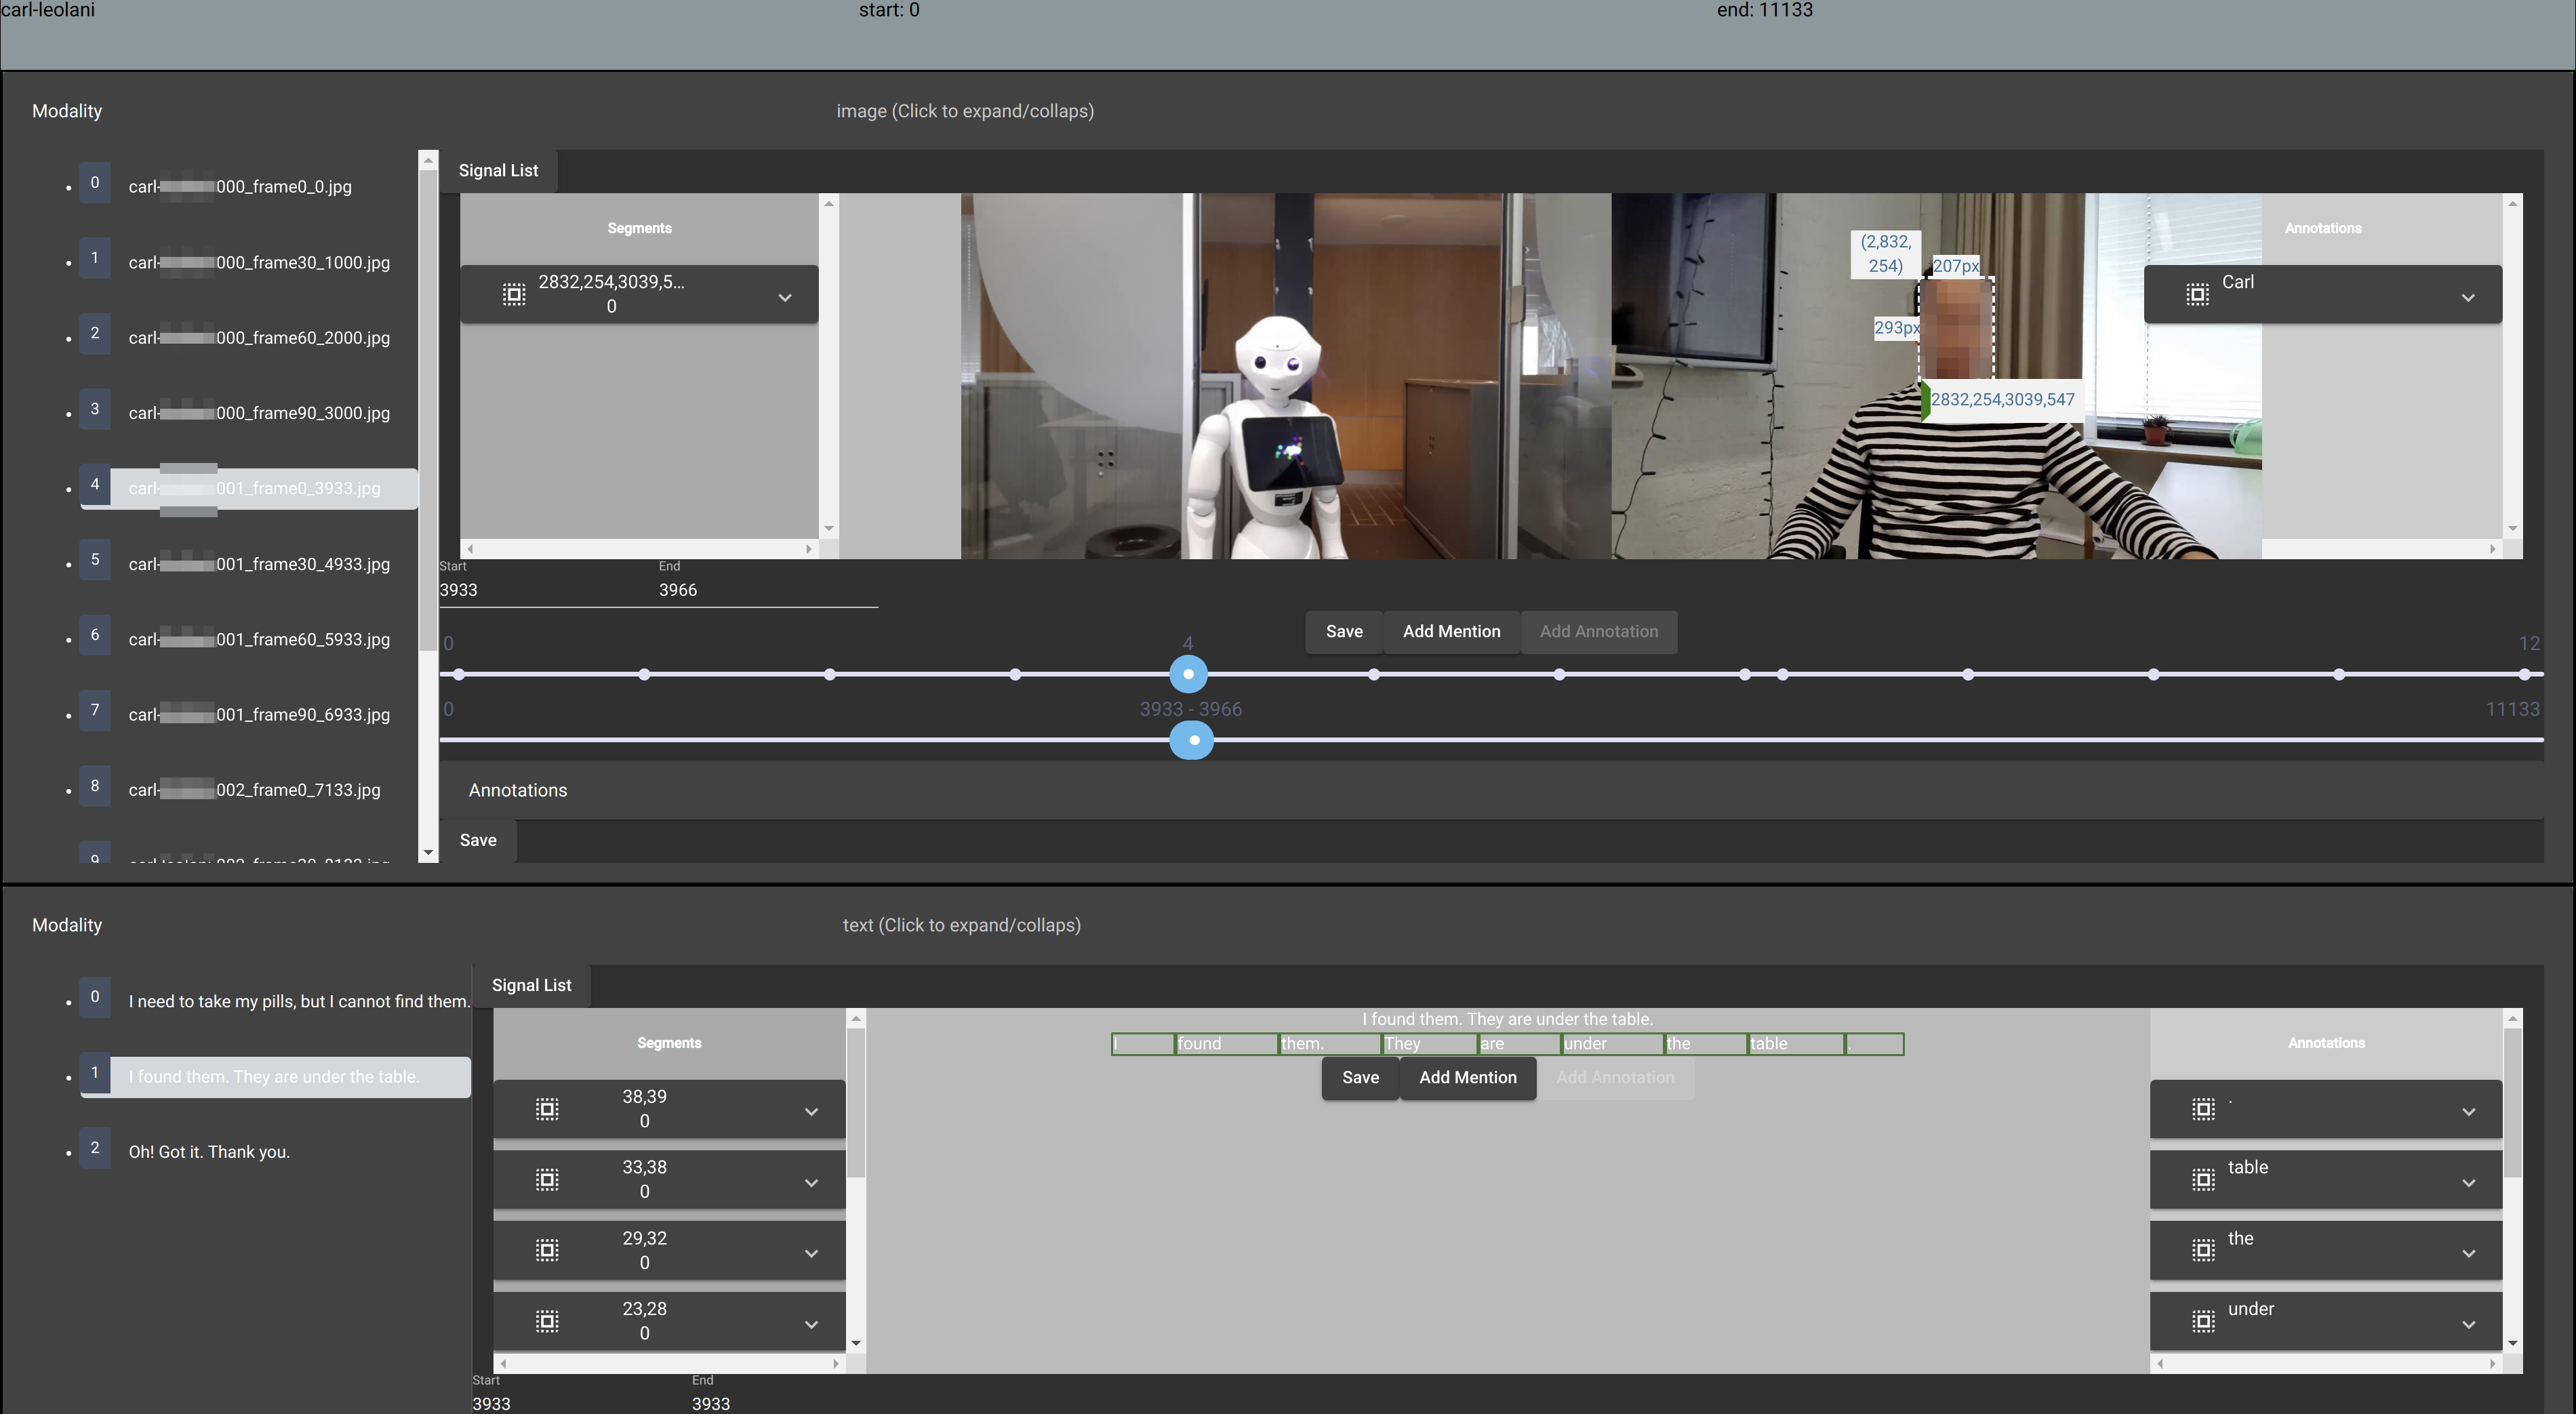Expand the Carl annotation chevron
This screenshot has width=2576, height=1414.
(x=2468, y=297)
